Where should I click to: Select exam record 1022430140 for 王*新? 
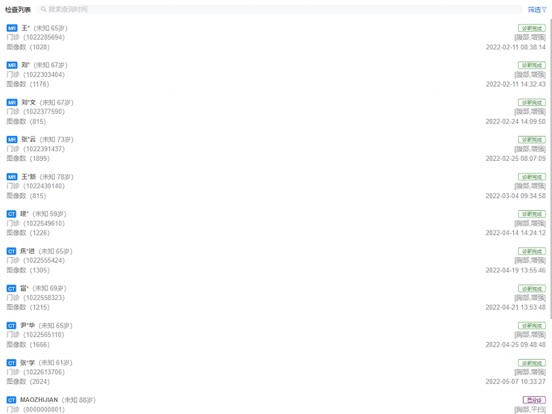(x=276, y=186)
